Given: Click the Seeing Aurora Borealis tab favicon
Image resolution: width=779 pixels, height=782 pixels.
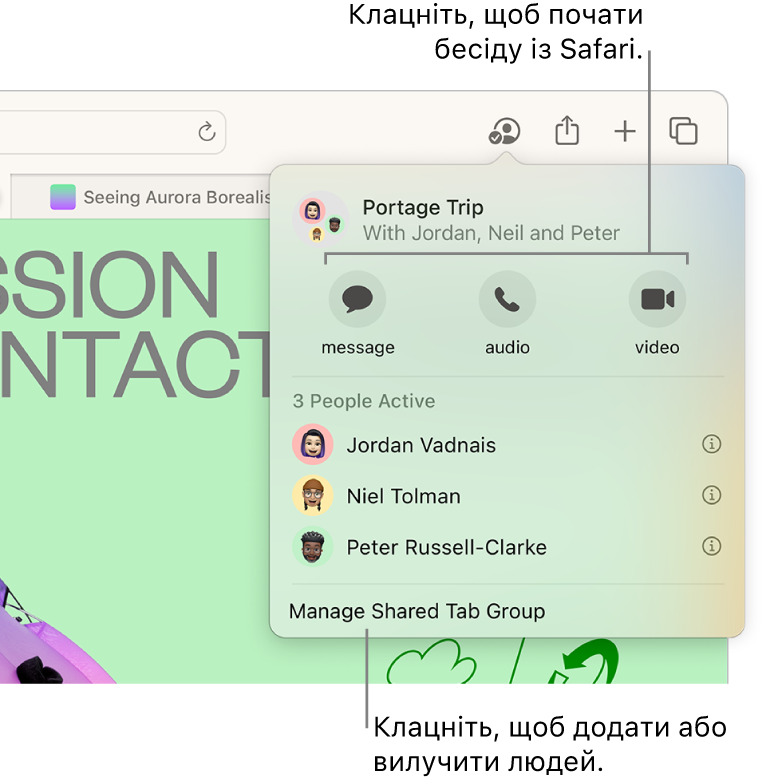Looking at the screenshot, I should tap(63, 196).
